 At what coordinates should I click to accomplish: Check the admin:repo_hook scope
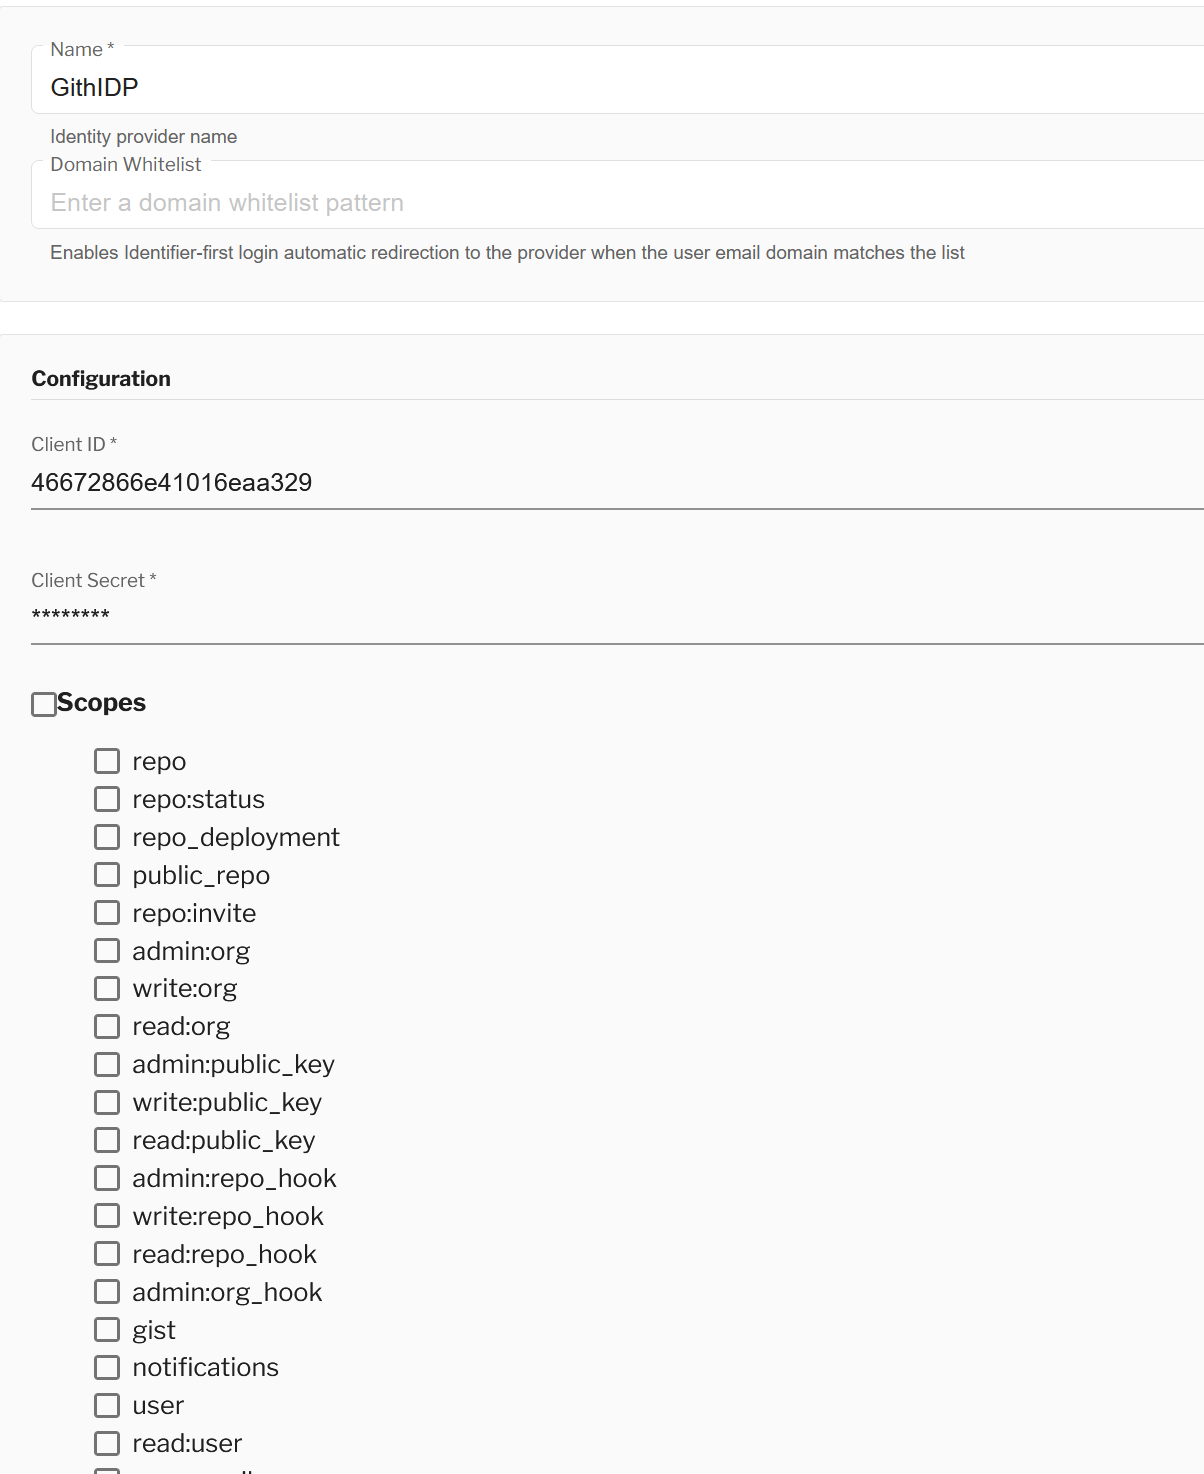pos(107,1179)
